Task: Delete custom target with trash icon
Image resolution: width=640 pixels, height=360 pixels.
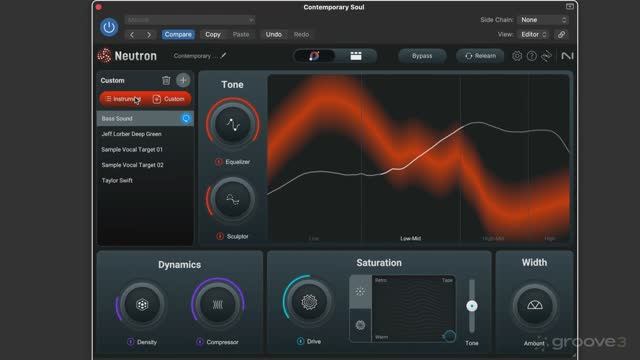Action: click(166, 80)
